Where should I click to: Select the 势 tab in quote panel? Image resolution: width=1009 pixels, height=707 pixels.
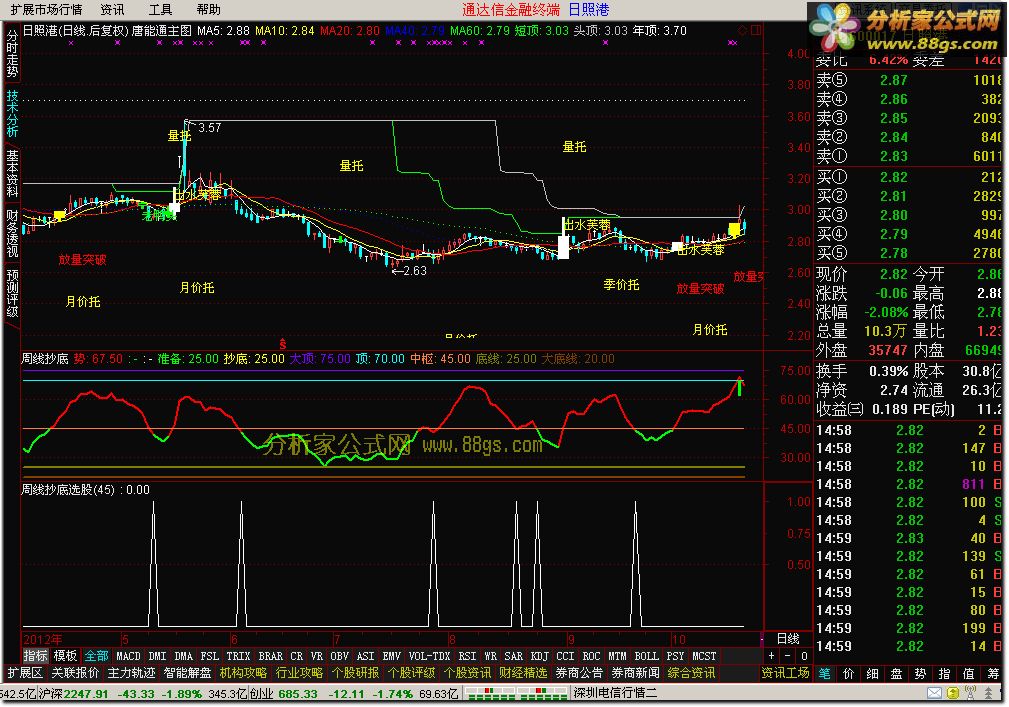coord(920,673)
